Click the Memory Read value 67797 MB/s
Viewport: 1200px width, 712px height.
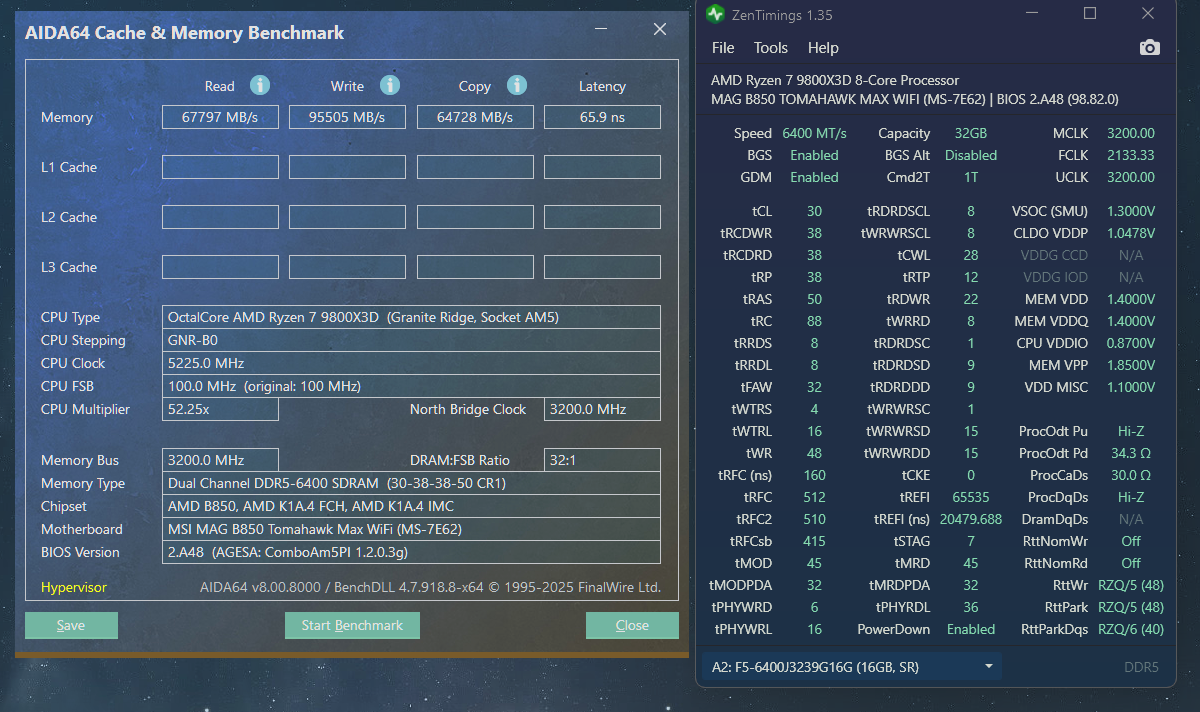point(220,117)
